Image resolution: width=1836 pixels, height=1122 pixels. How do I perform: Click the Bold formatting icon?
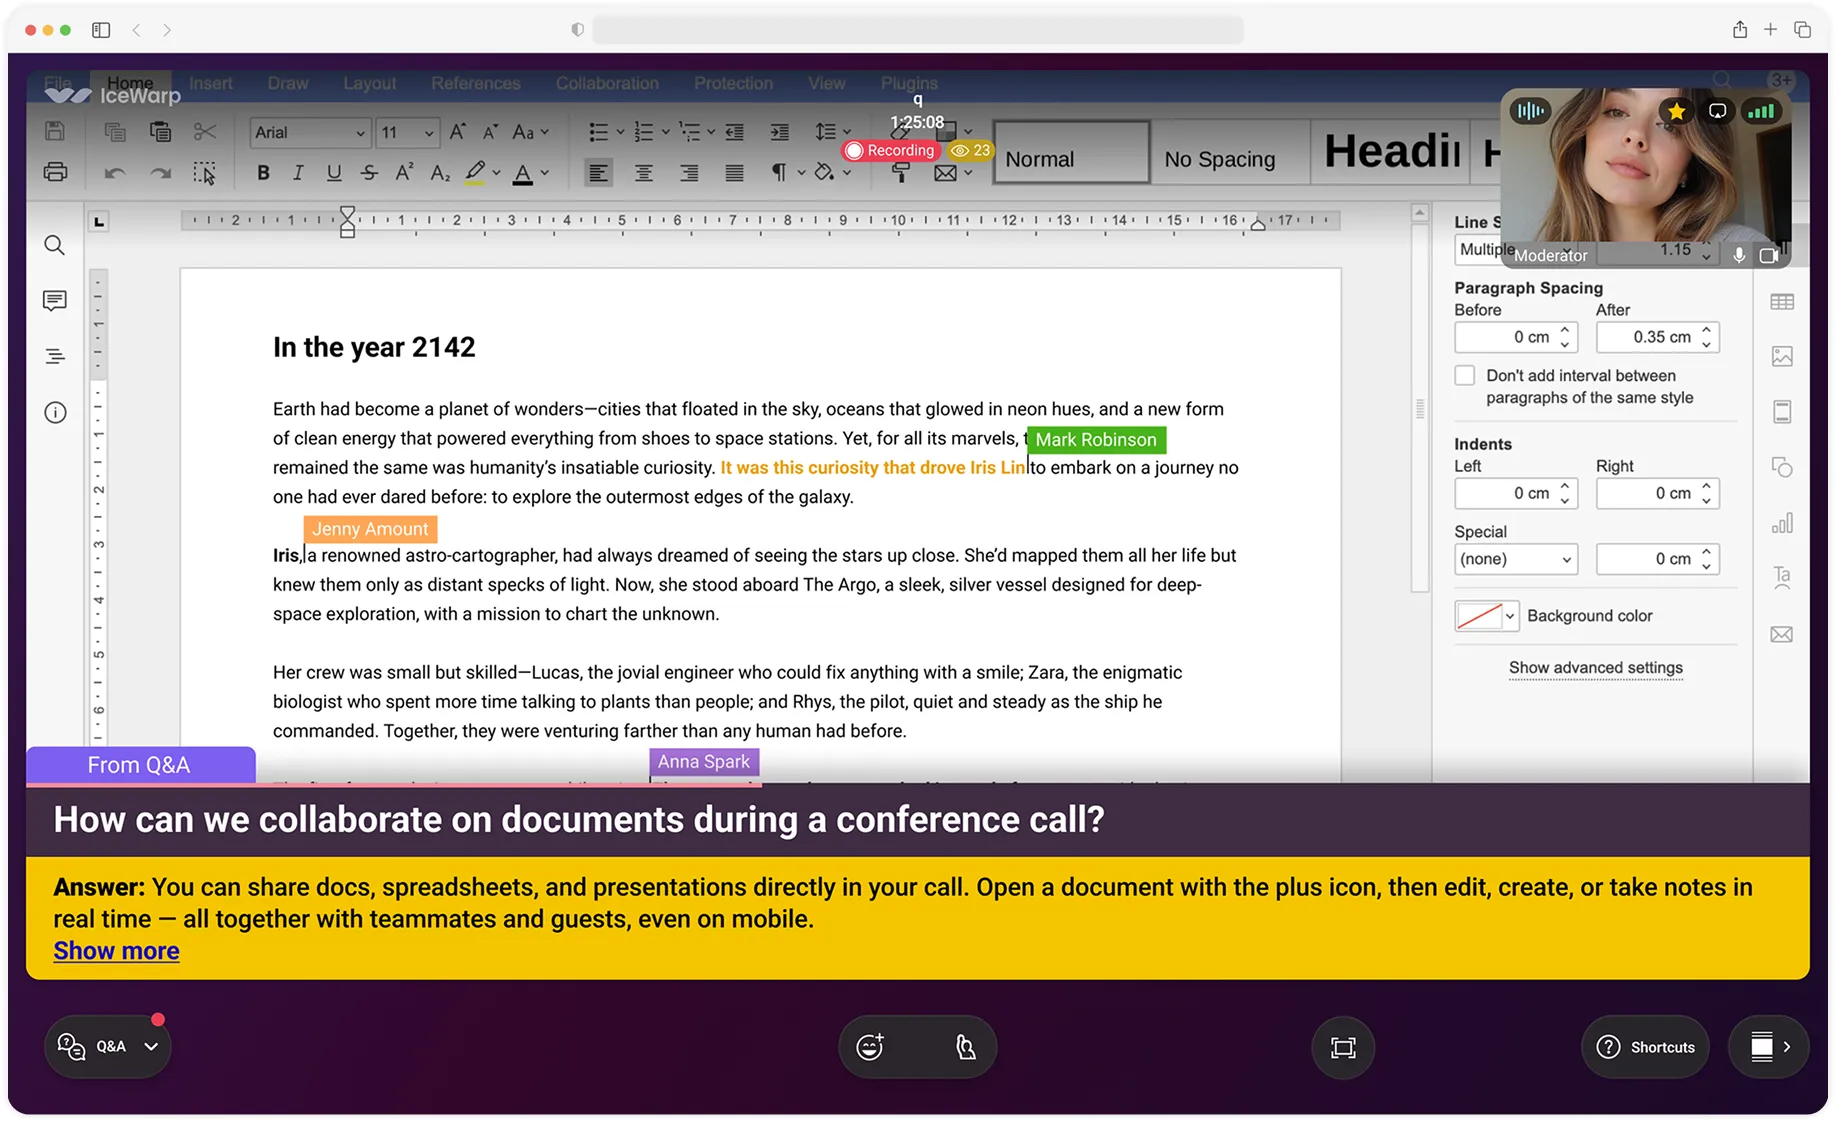pyautogui.click(x=263, y=173)
